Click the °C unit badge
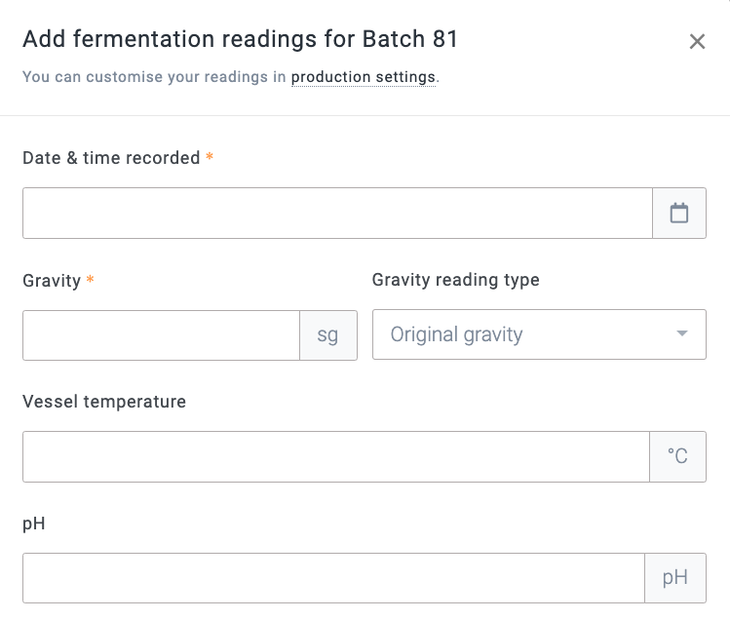The width and height of the screenshot is (730, 625). click(x=678, y=457)
